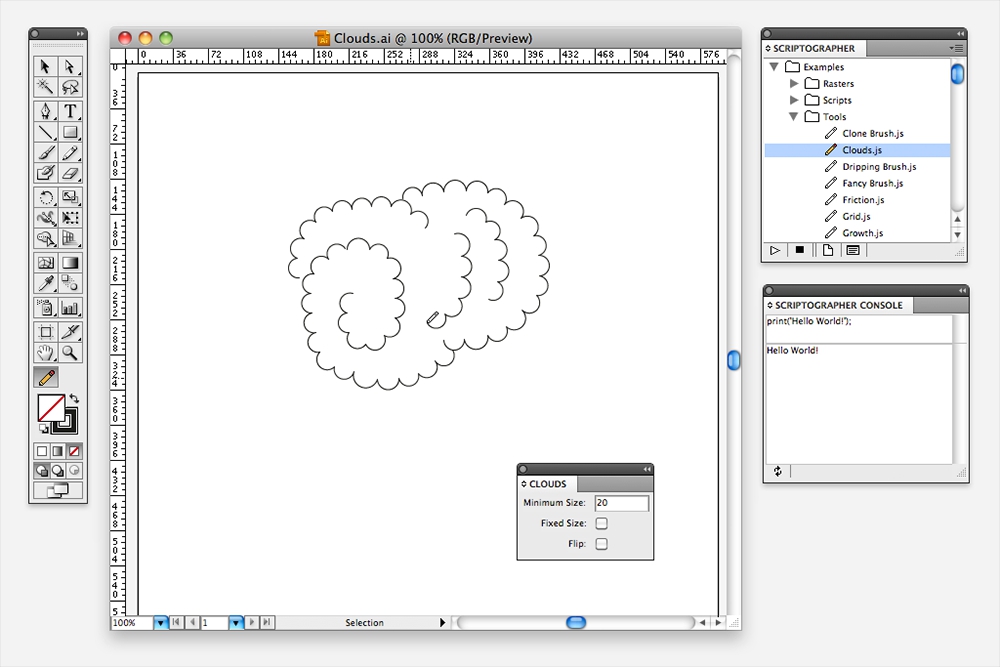Select the Gradient tool
This screenshot has height=667, width=1000.
[70, 263]
